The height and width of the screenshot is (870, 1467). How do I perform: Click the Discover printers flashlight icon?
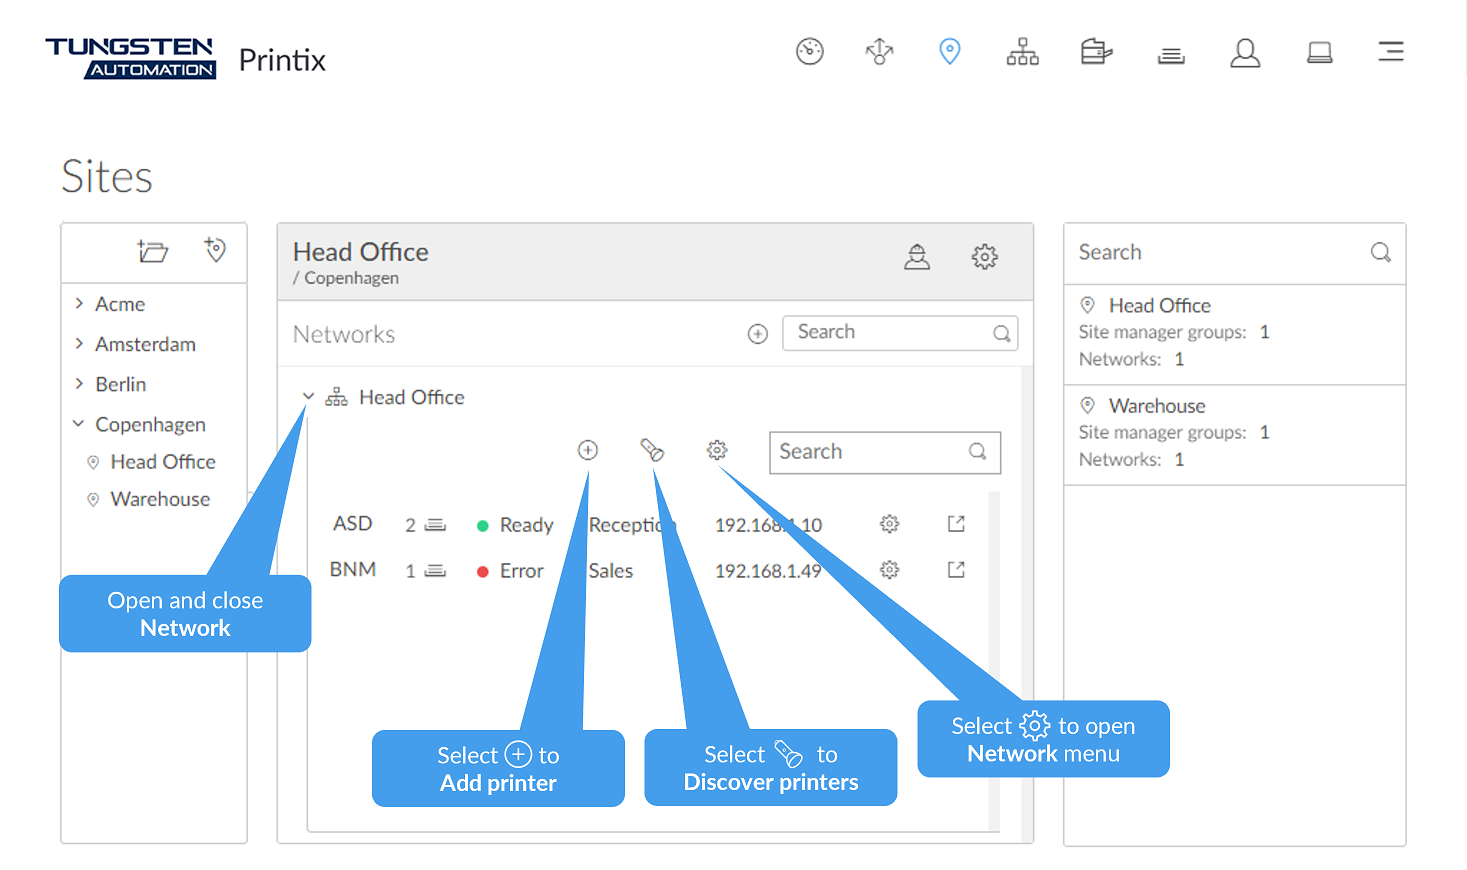(652, 451)
